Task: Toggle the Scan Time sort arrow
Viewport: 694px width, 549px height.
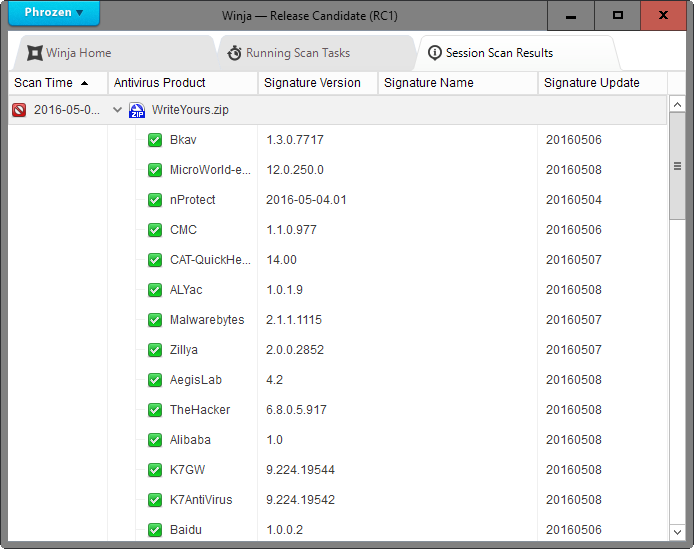Action: [85, 83]
